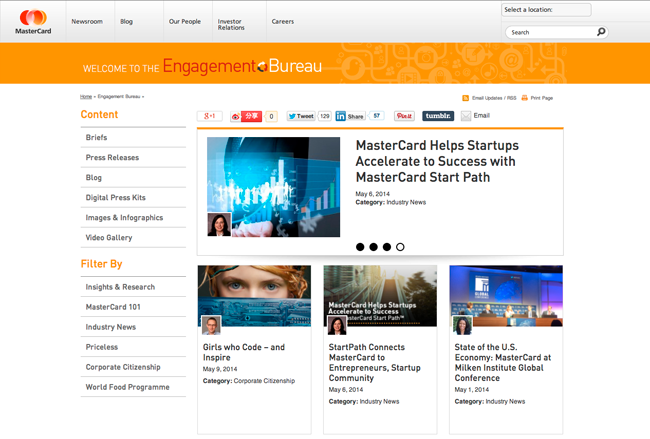Select the first carousel dot
This screenshot has height=439, width=650.
360,247
